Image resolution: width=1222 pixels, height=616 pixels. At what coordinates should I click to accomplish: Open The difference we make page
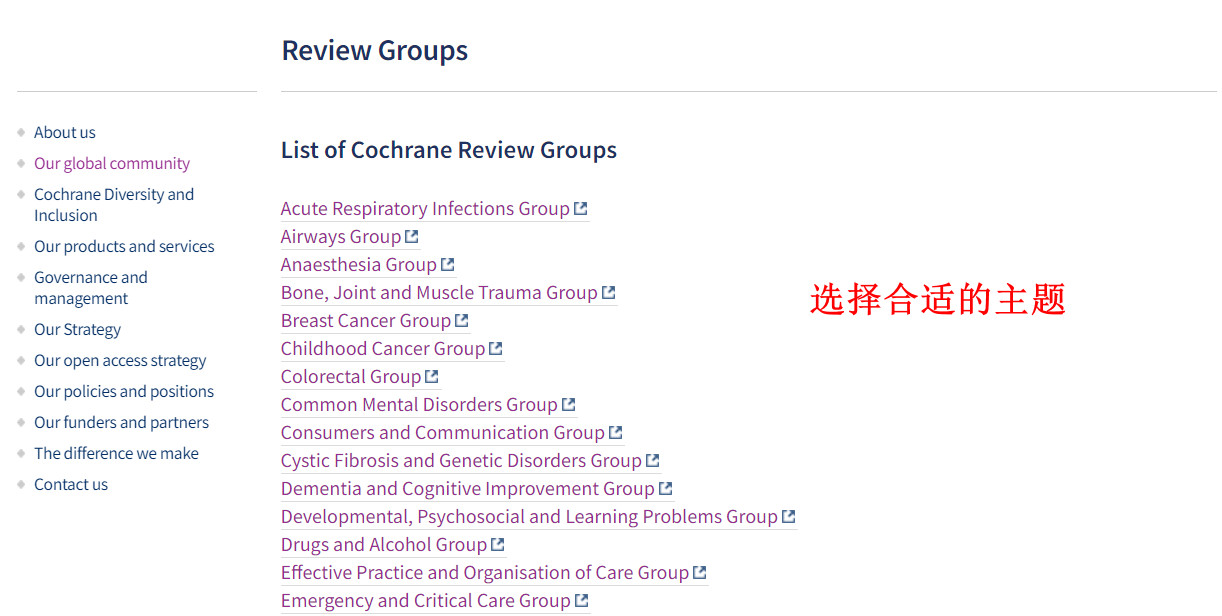coord(116,453)
